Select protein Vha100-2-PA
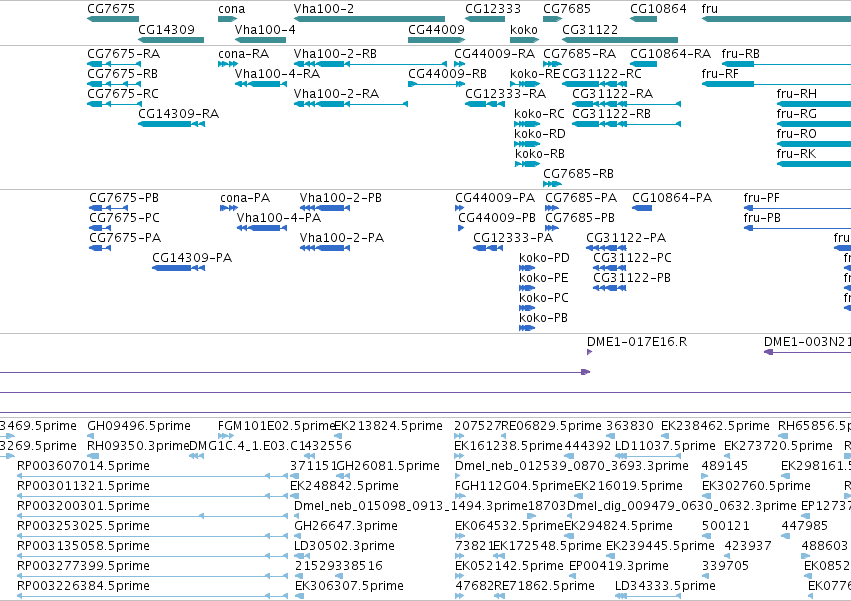This screenshot has width=851, height=601. click(325, 248)
